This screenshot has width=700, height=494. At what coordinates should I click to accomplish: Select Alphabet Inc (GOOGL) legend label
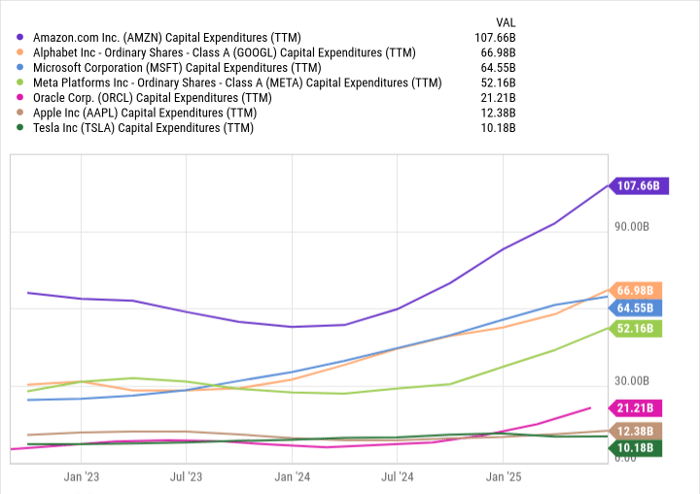pos(224,53)
